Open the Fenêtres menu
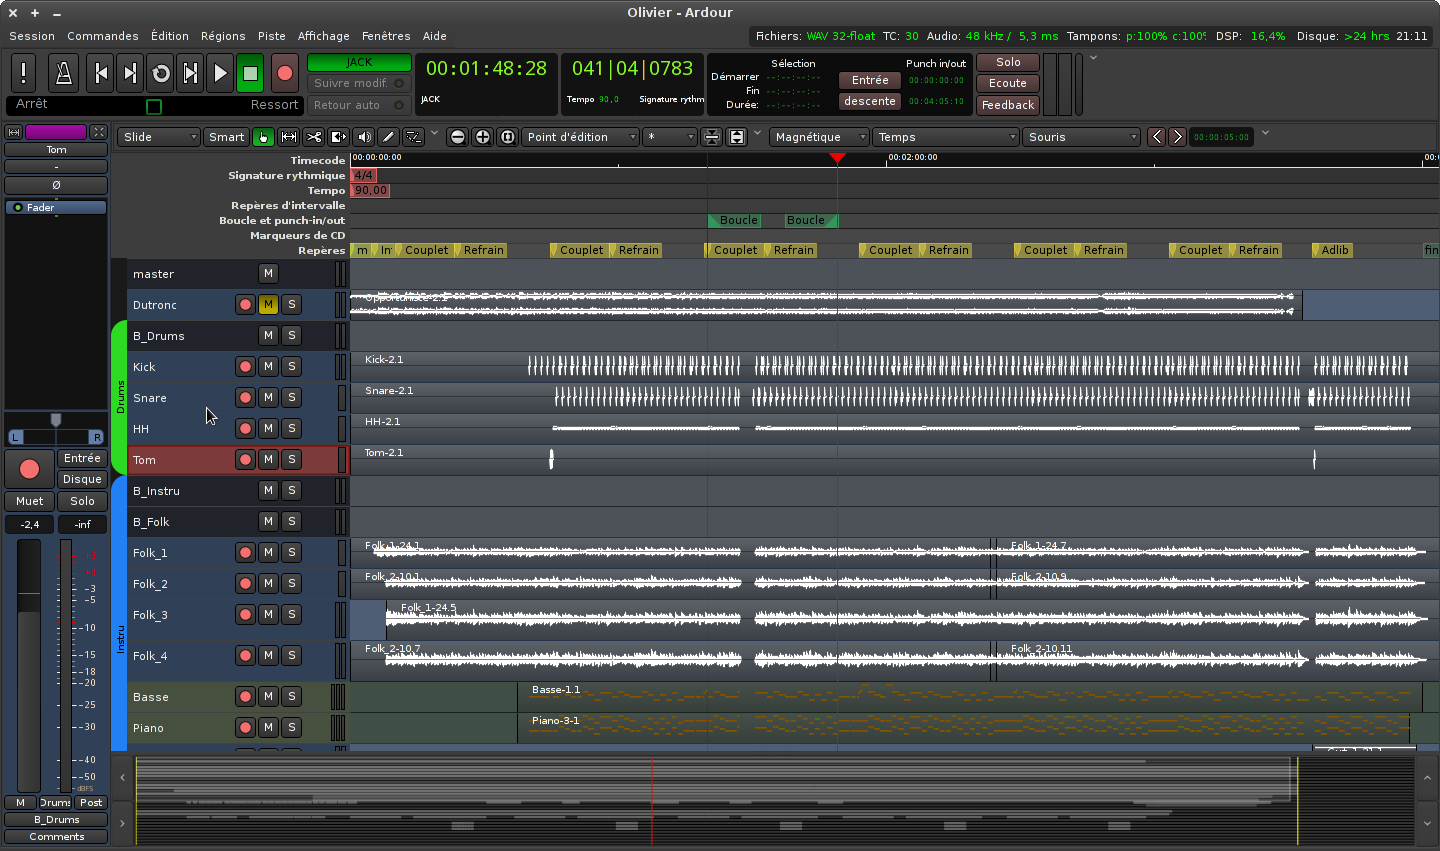The height and width of the screenshot is (851, 1440). tap(386, 36)
